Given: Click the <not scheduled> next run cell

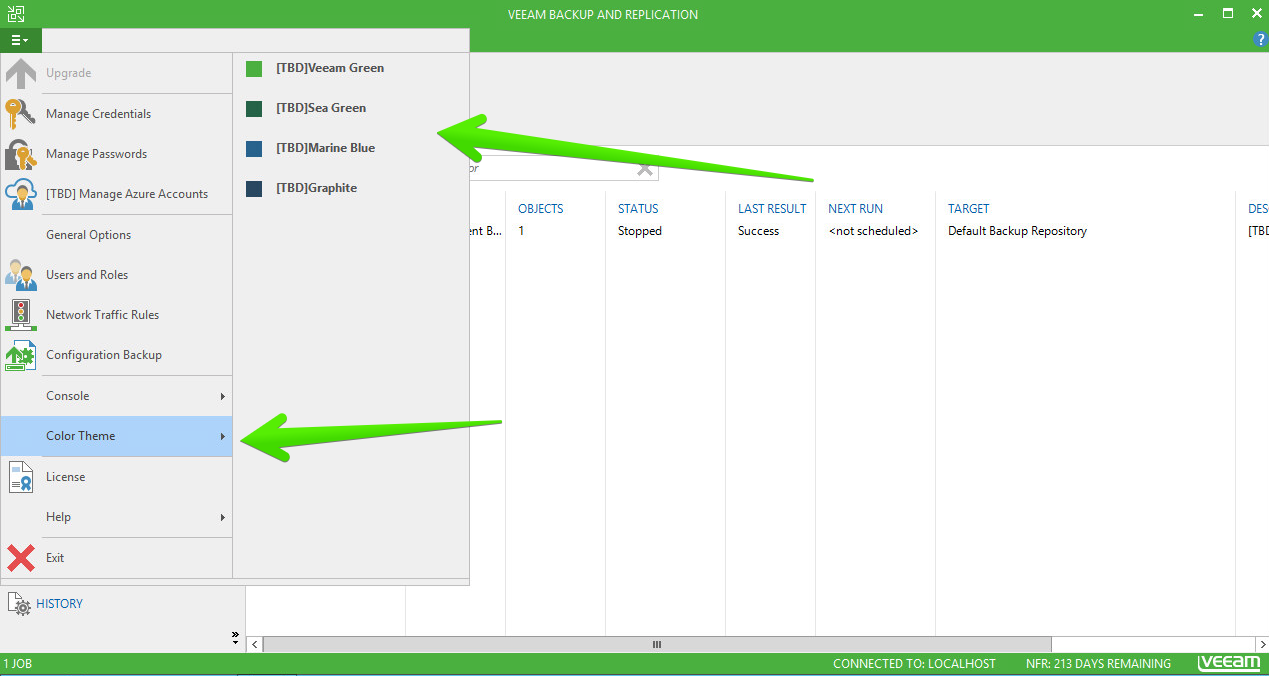Looking at the screenshot, I should coord(873,231).
